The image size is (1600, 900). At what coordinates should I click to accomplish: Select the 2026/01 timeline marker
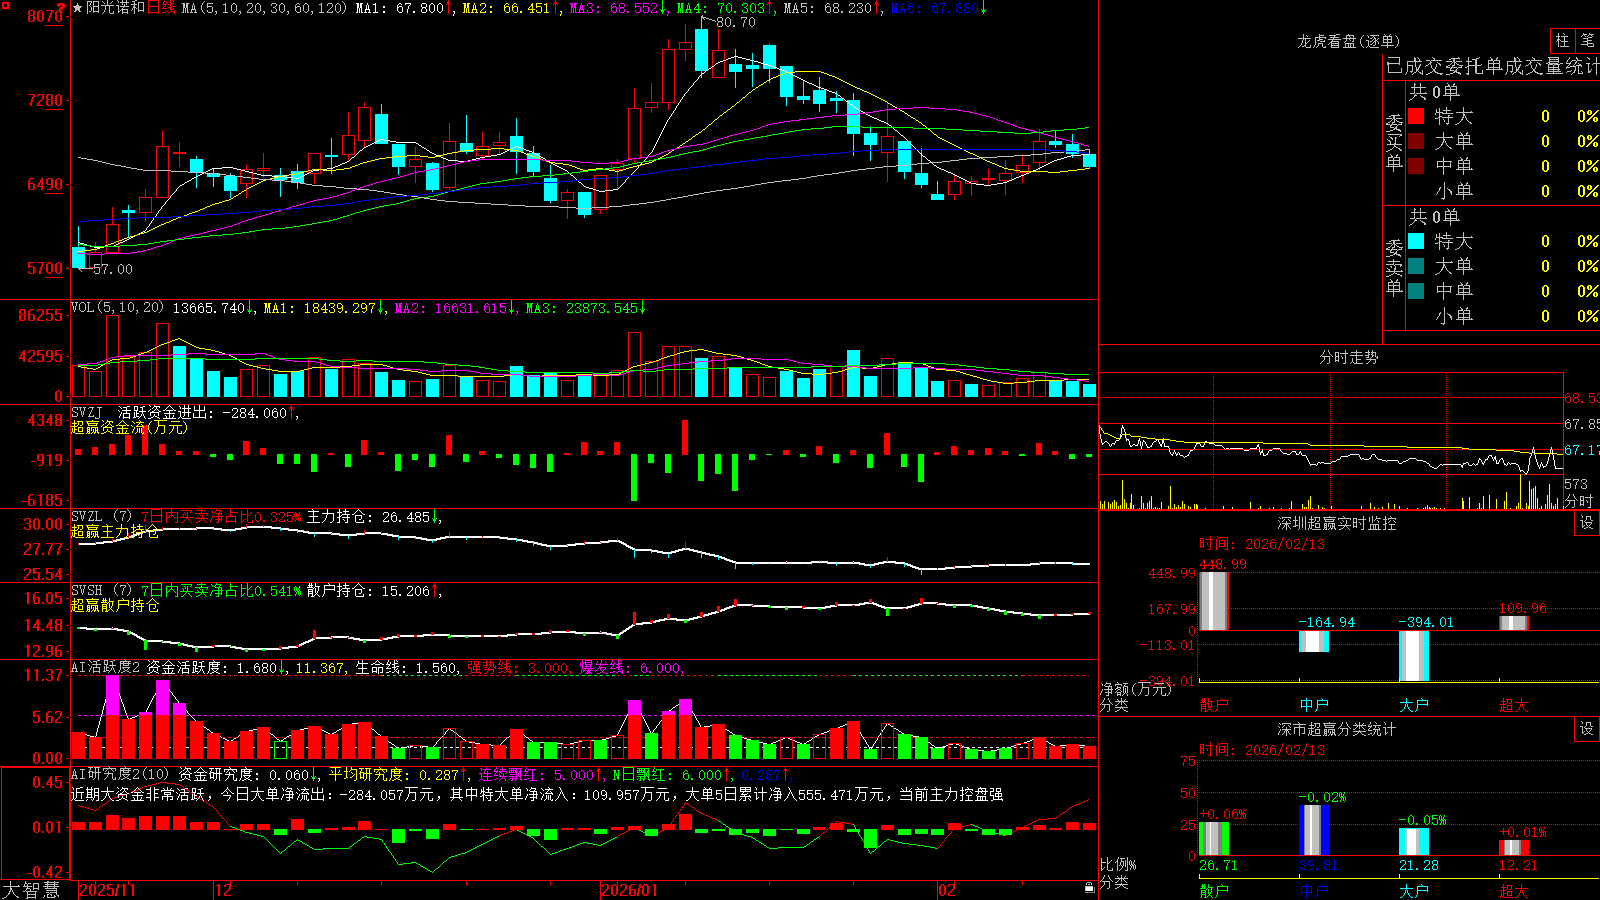click(x=630, y=890)
